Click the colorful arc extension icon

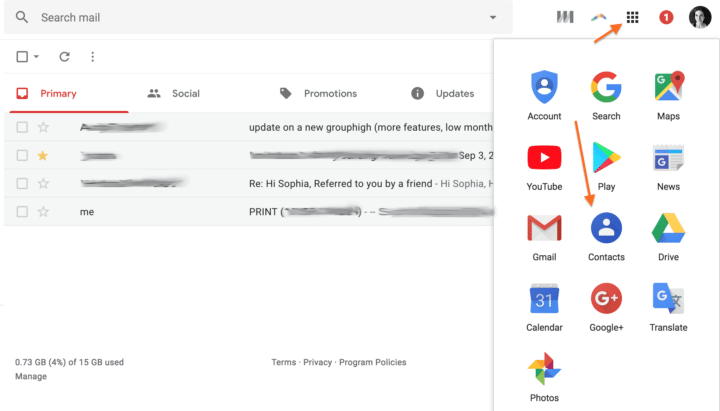pyautogui.click(x=598, y=17)
